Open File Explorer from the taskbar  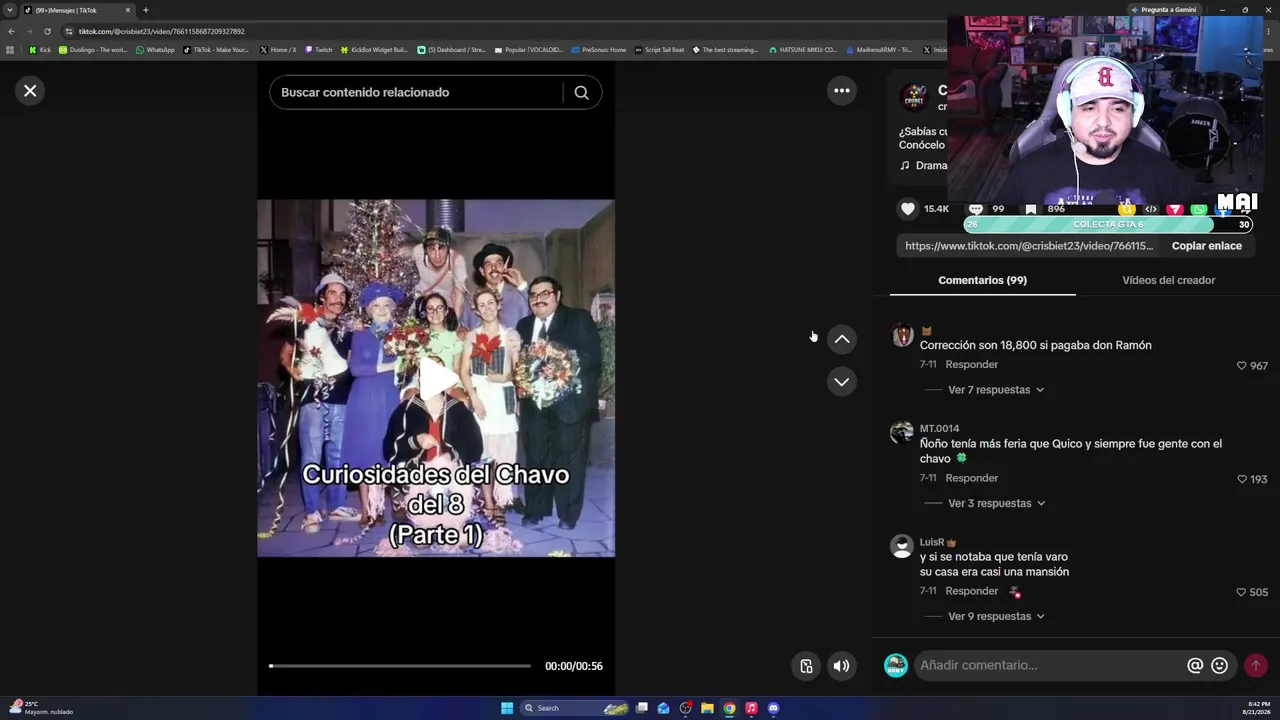pos(707,708)
